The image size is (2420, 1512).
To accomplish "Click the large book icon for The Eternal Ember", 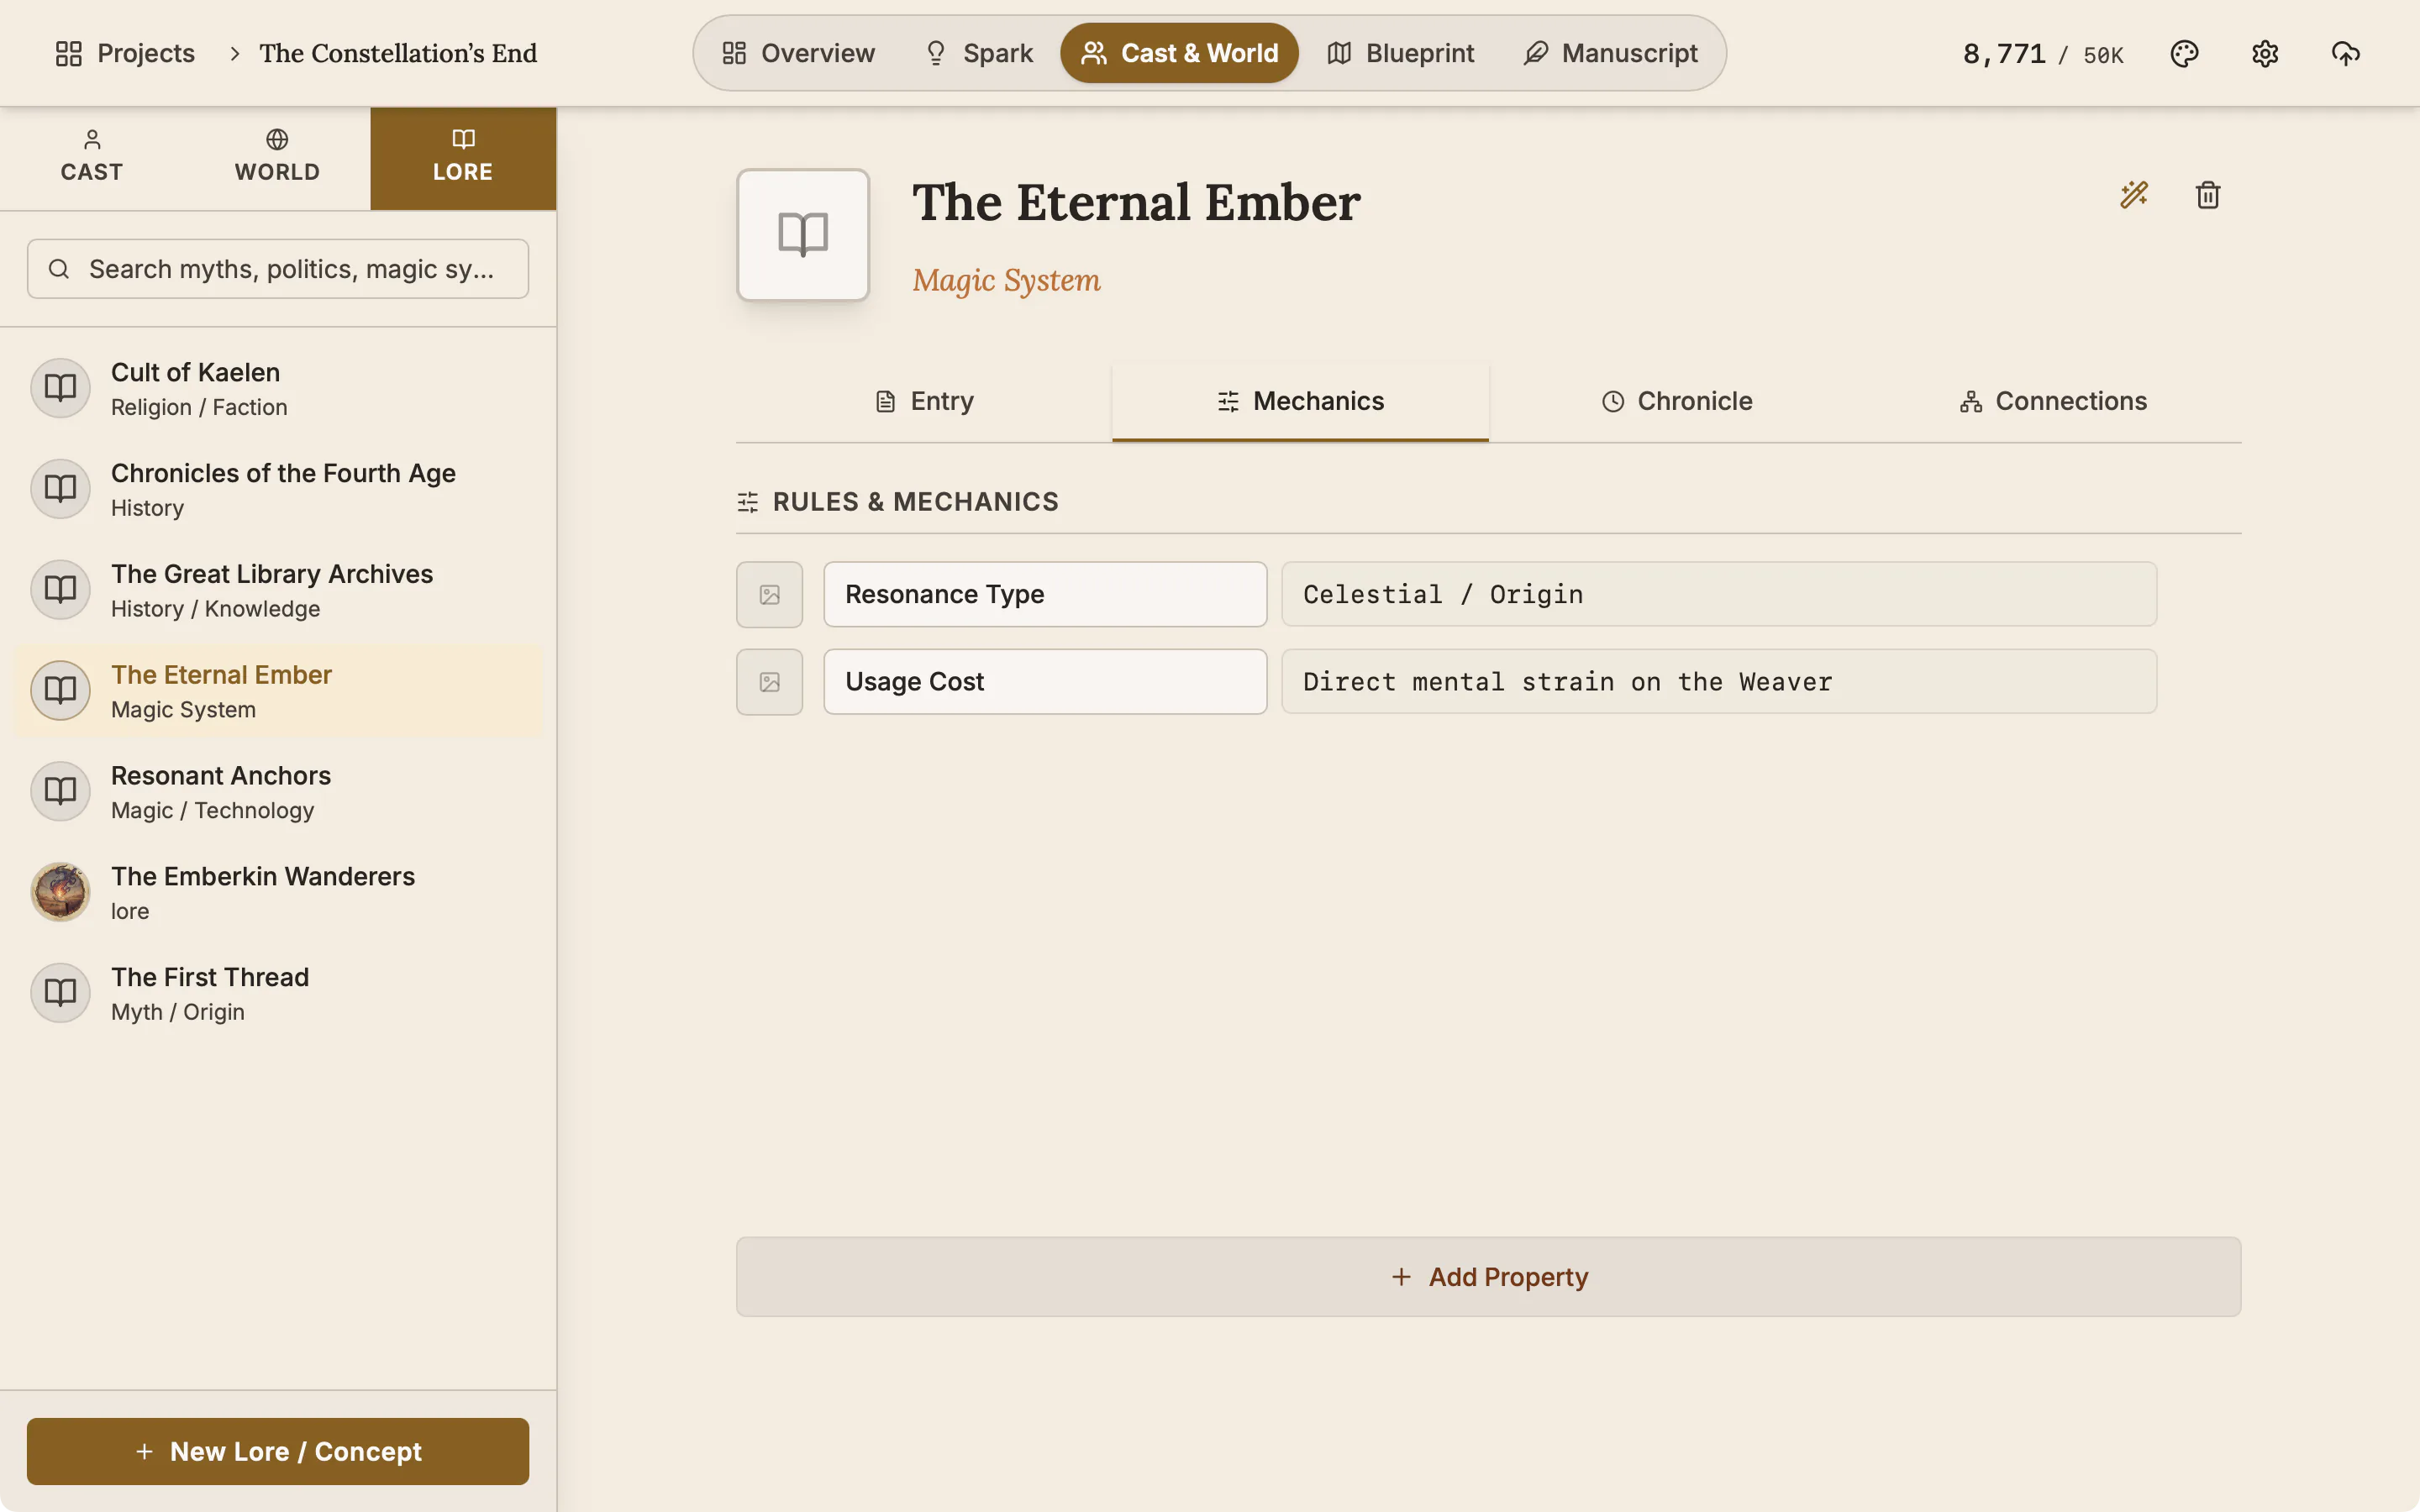I will (803, 235).
